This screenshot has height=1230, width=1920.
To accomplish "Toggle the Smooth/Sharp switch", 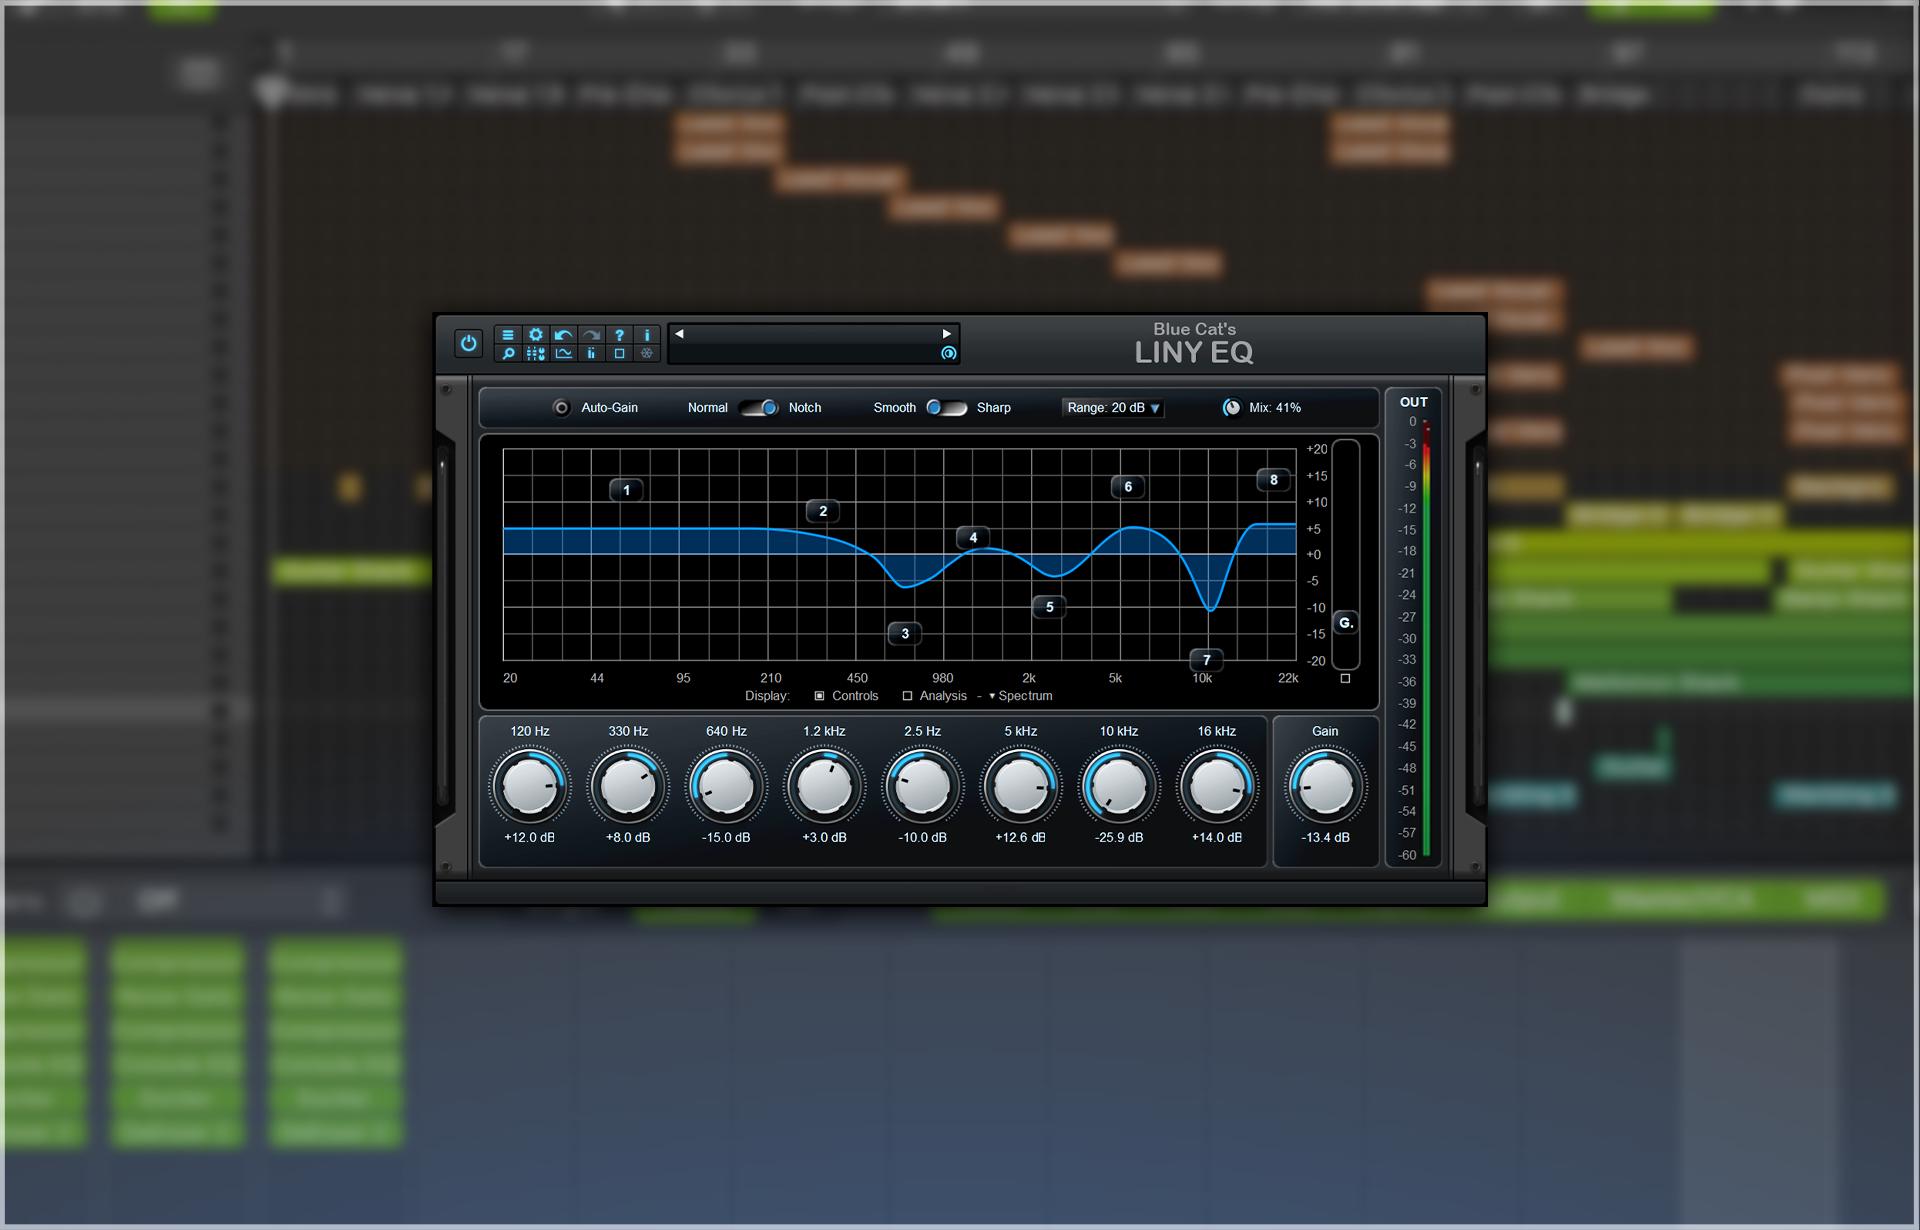I will pos(946,408).
